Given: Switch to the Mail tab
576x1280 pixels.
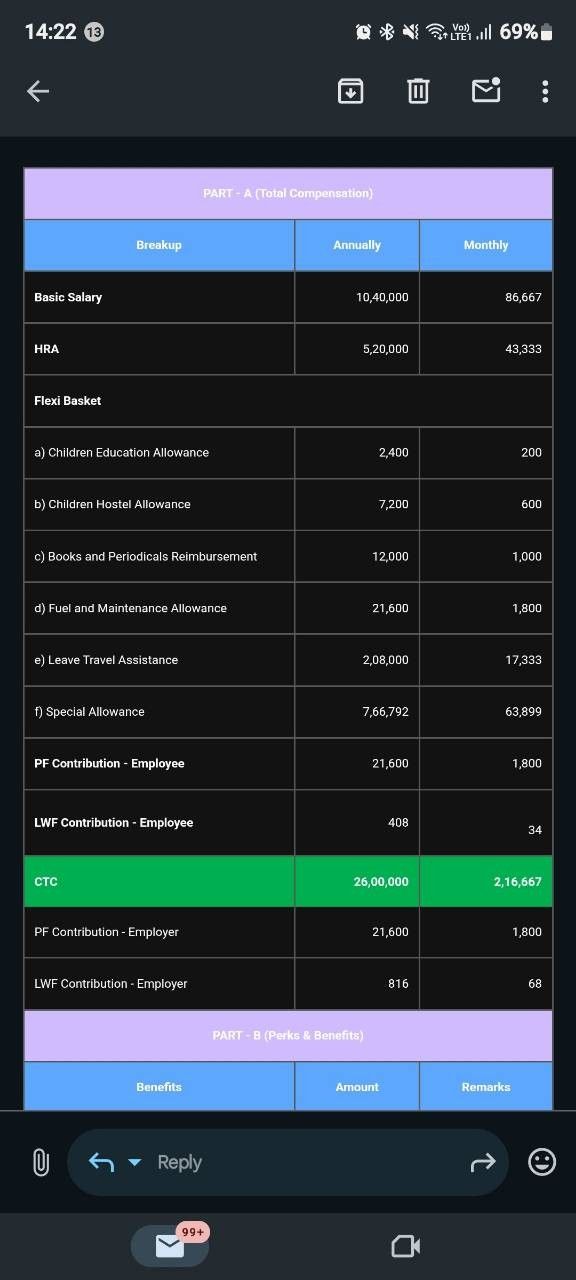Looking at the screenshot, I should [169, 1246].
